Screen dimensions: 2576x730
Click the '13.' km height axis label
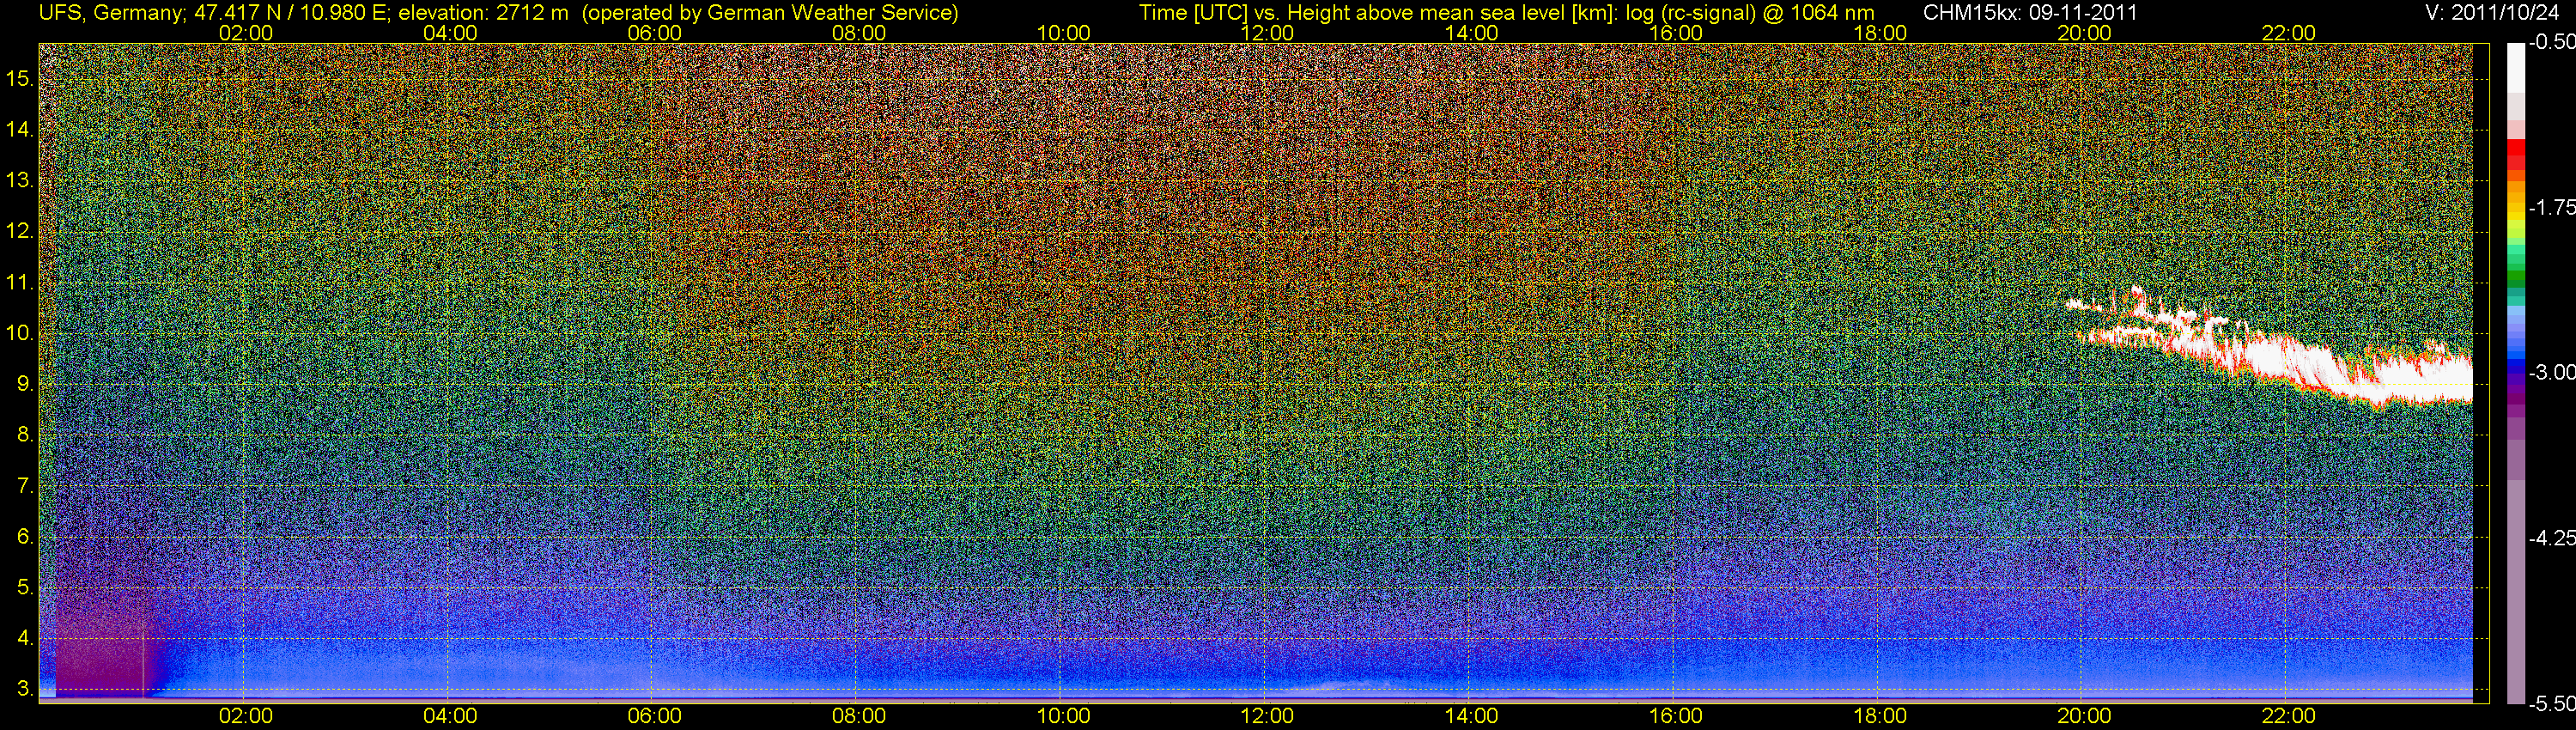coord(20,181)
